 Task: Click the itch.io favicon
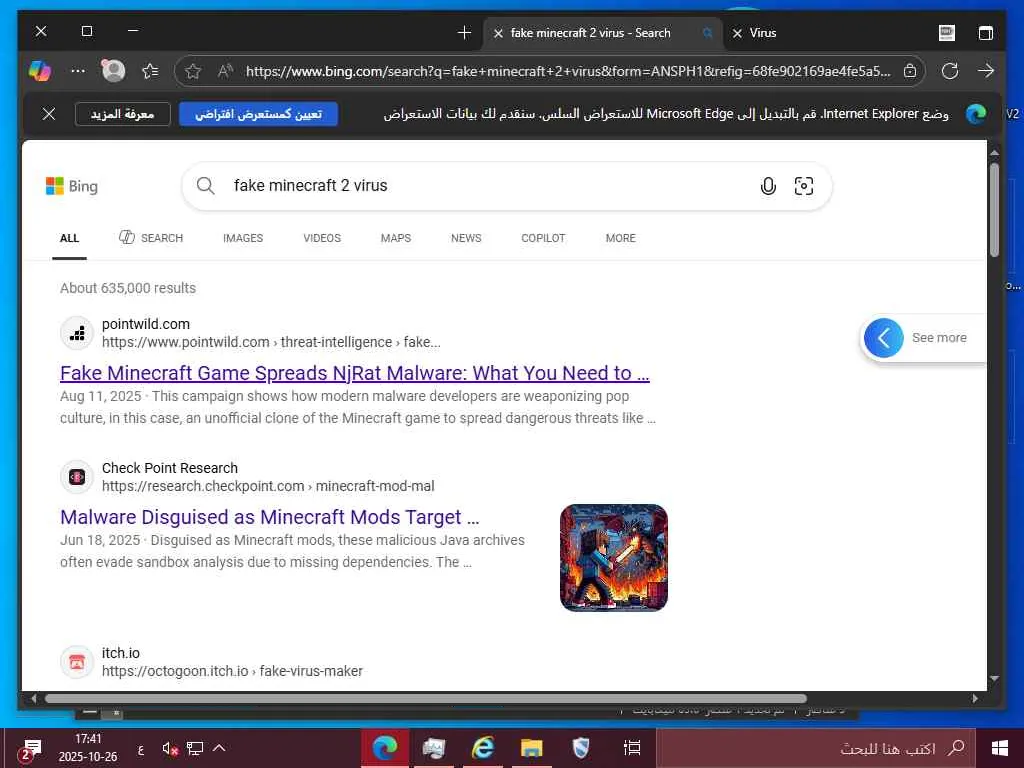(77, 662)
